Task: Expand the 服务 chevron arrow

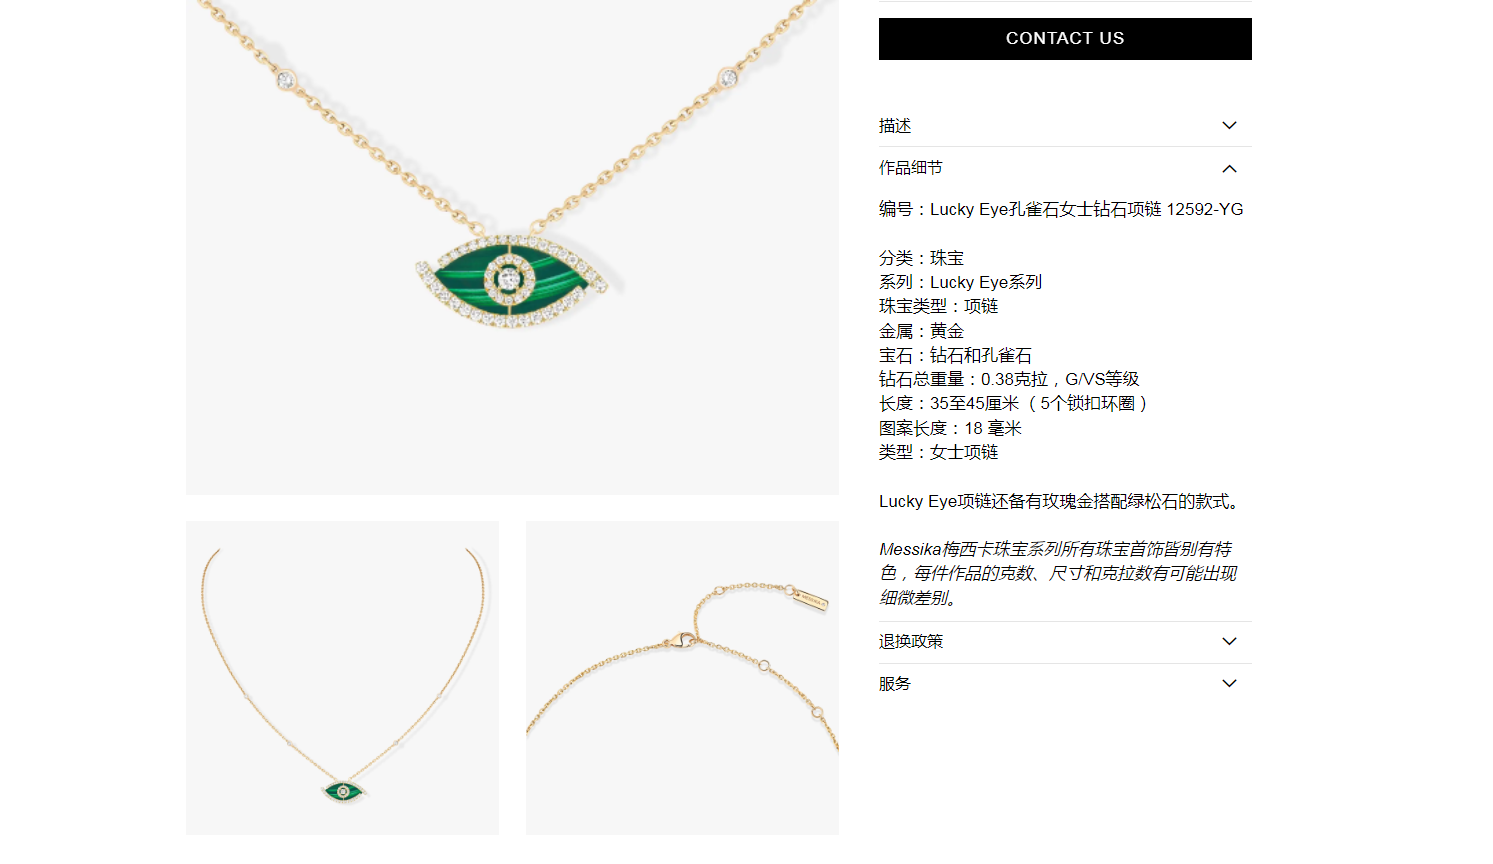Action: click(x=1230, y=684)
